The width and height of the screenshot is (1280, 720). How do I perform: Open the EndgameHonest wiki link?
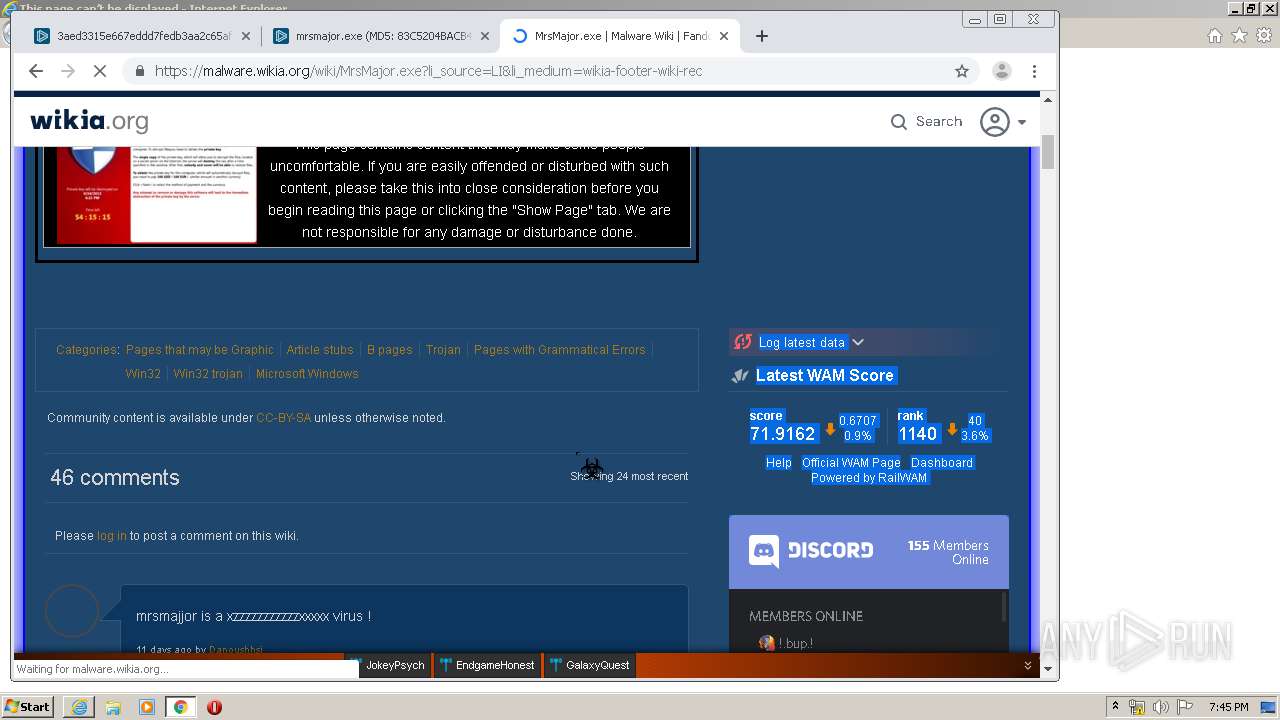tap(487, 665)
